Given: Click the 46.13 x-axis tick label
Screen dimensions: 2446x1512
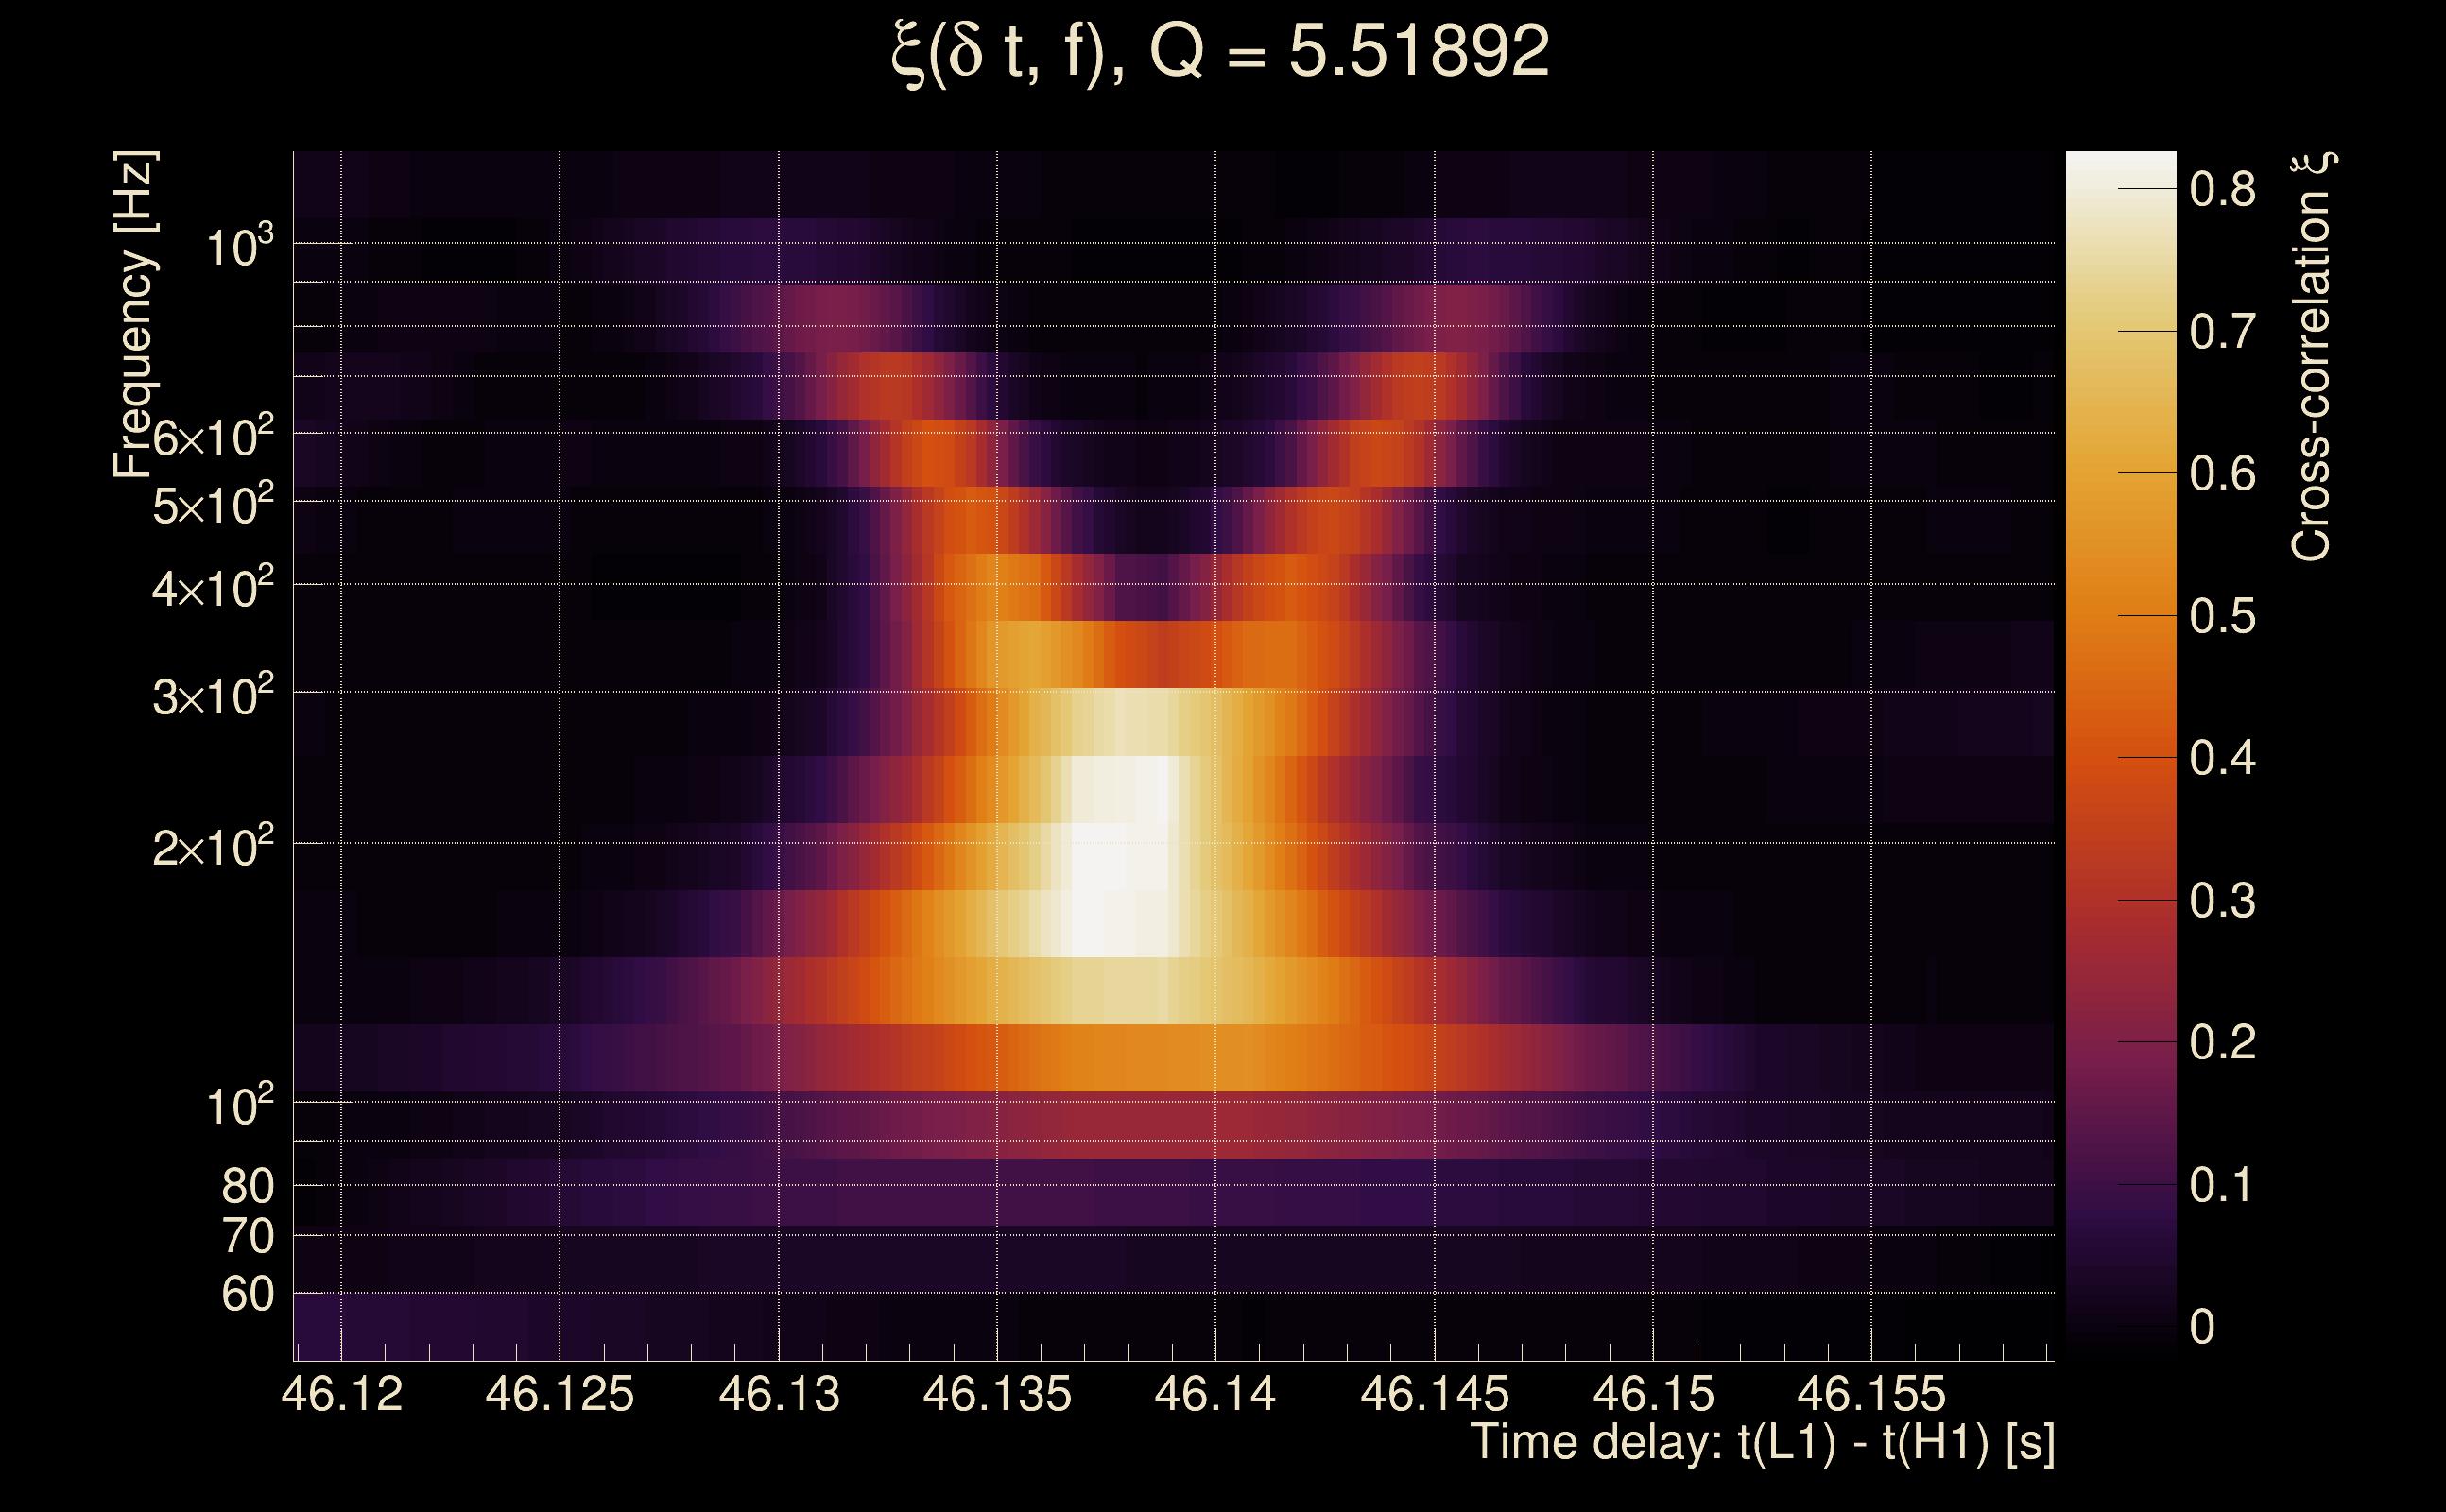Looking at the screenshot, I should (779, 1394).
